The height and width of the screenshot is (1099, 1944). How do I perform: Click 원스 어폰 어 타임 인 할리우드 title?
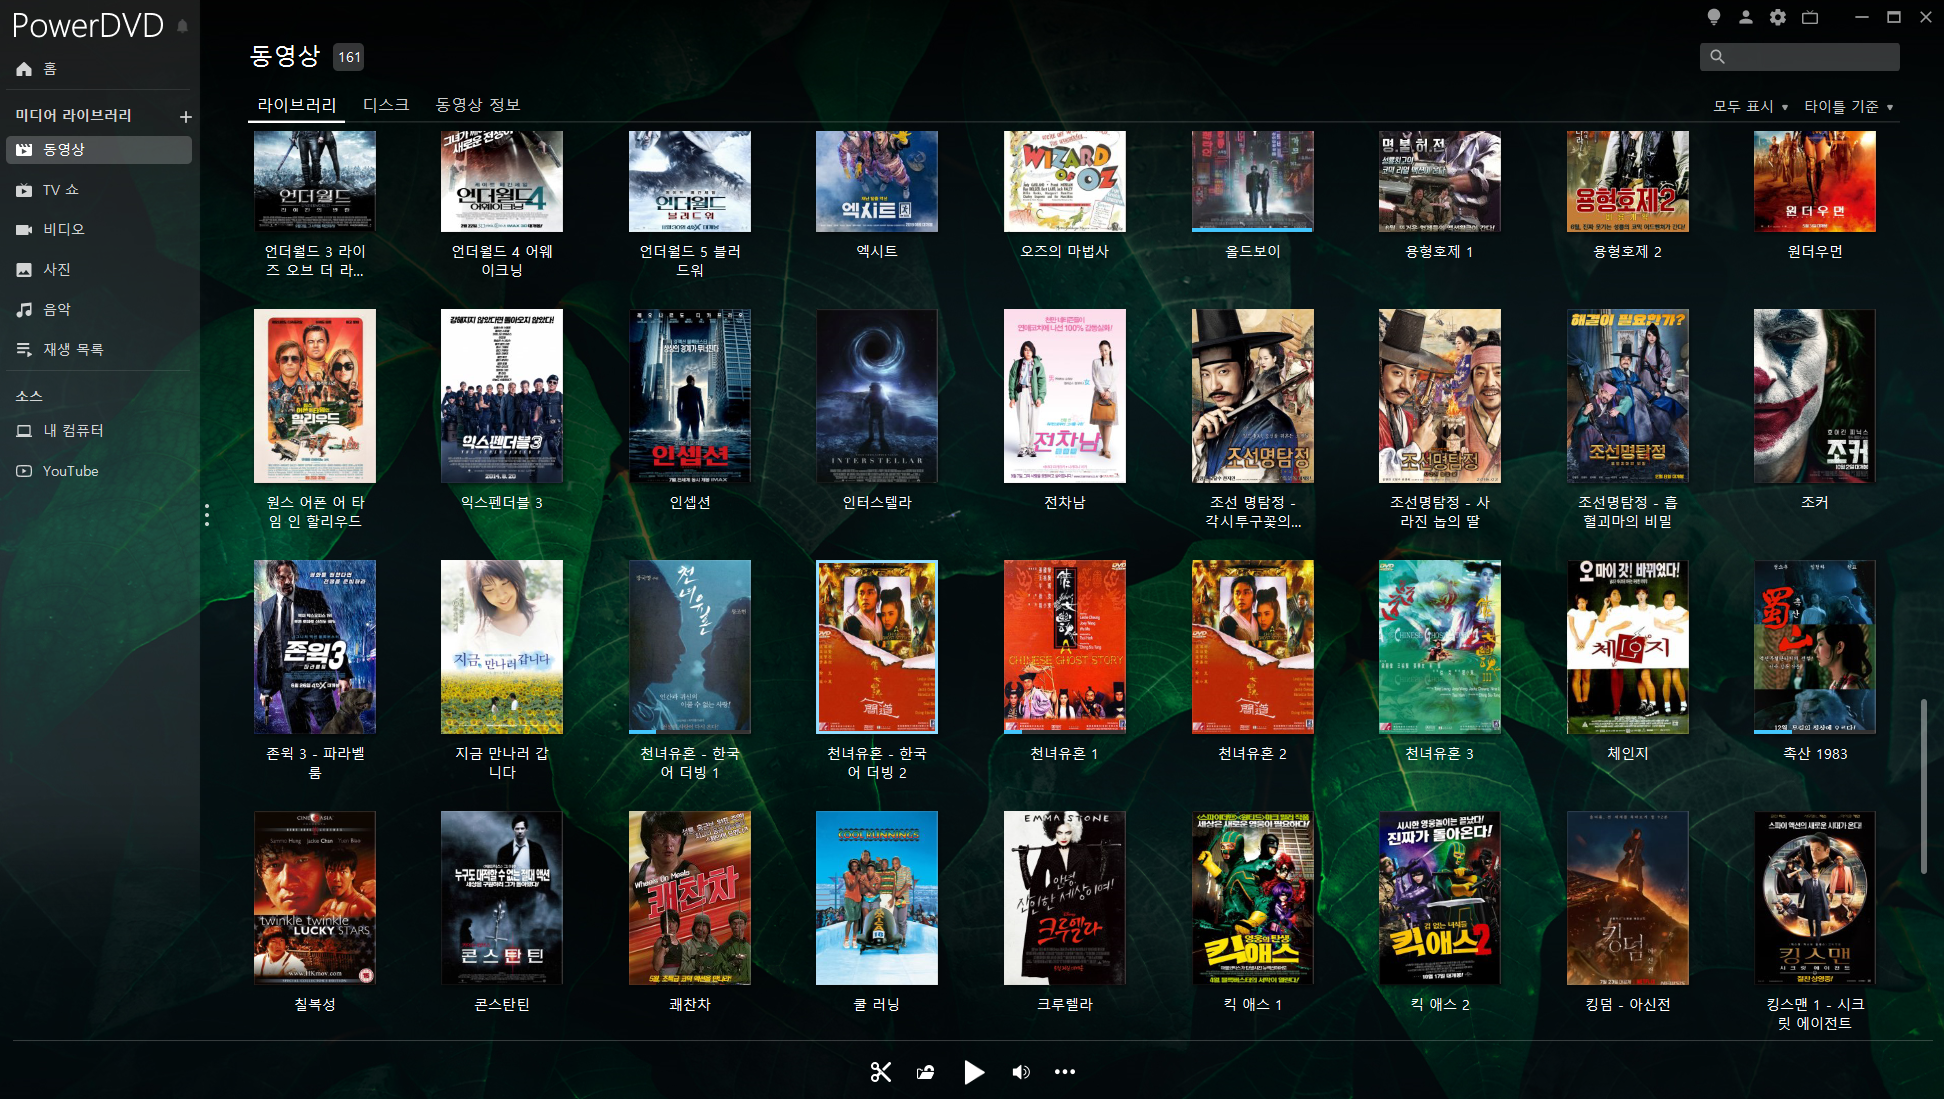pyautogui.click(x=315, y=512)
